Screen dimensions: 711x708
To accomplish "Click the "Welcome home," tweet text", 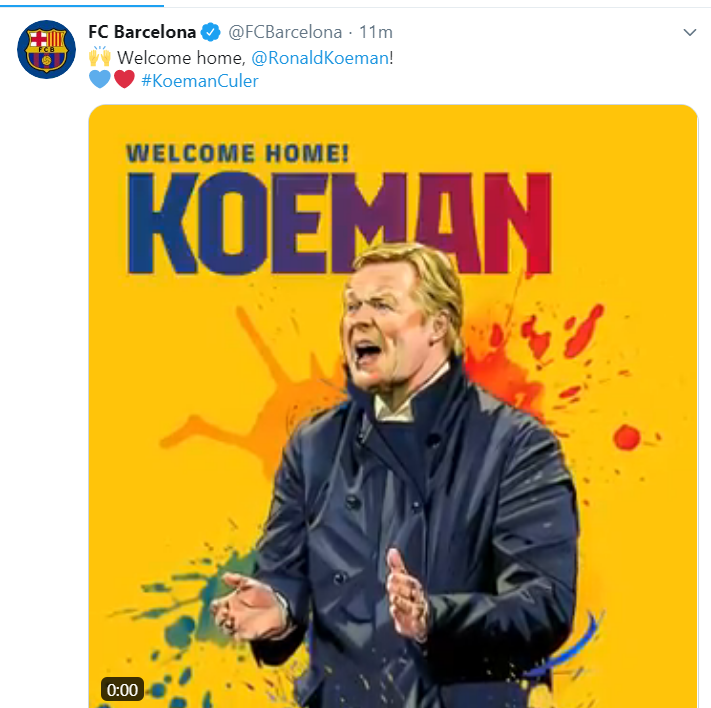I will [181, 57].
